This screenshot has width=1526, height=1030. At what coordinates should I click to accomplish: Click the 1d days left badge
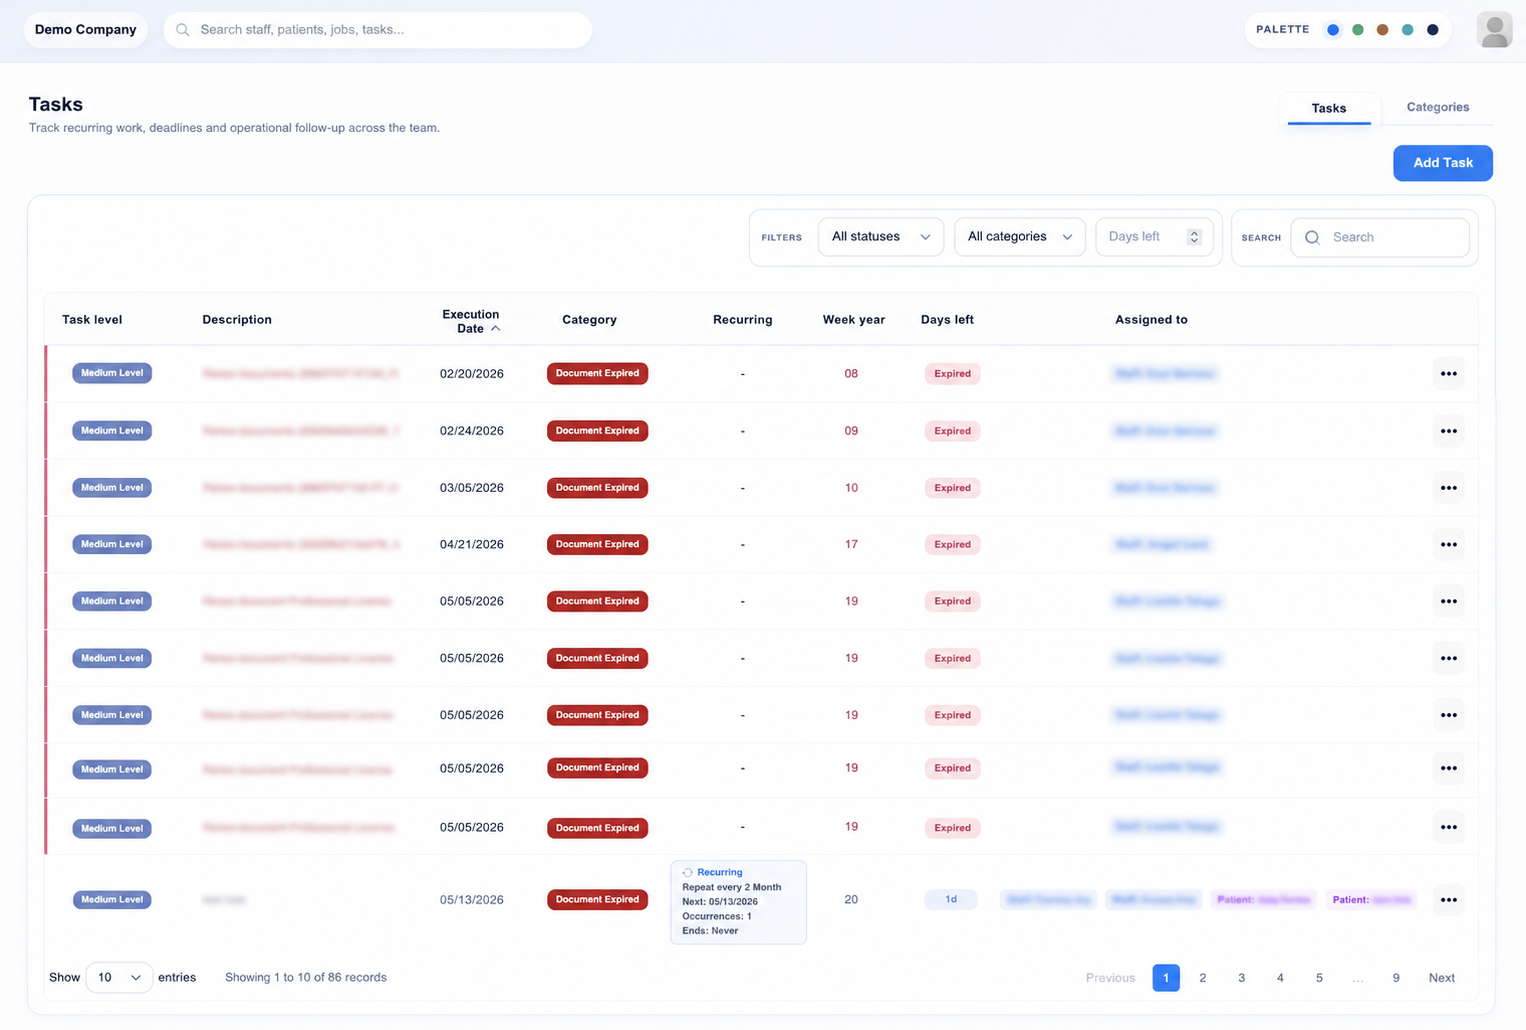pos(951,900)
